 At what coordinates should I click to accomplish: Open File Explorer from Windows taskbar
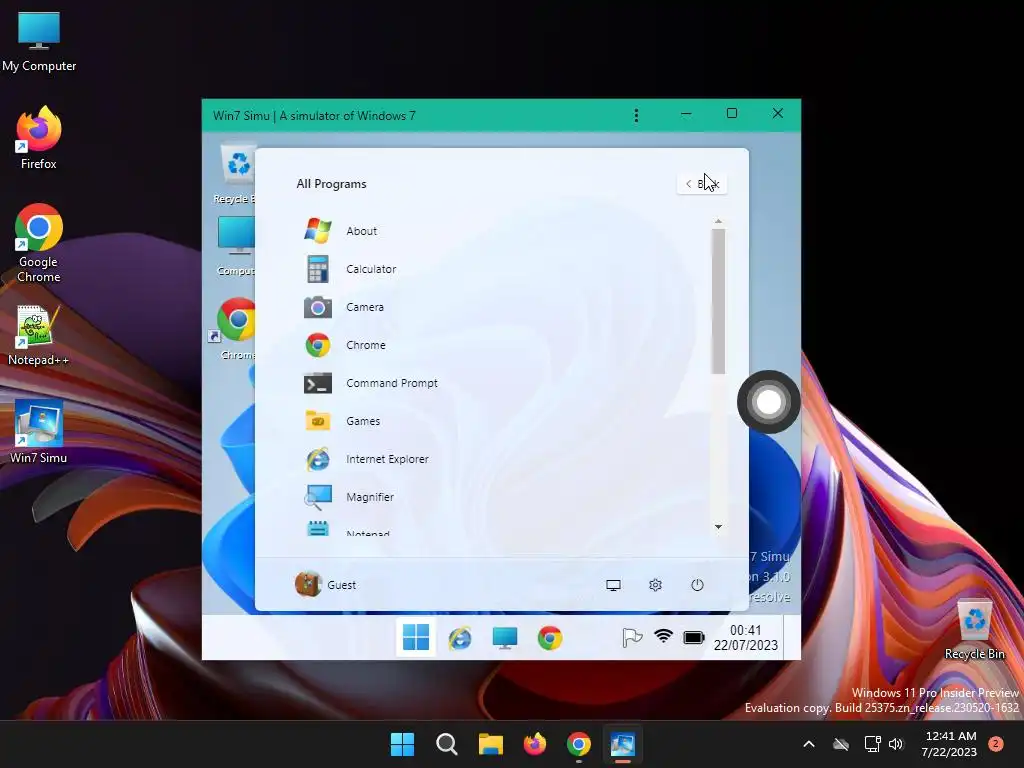click(490, 744)
